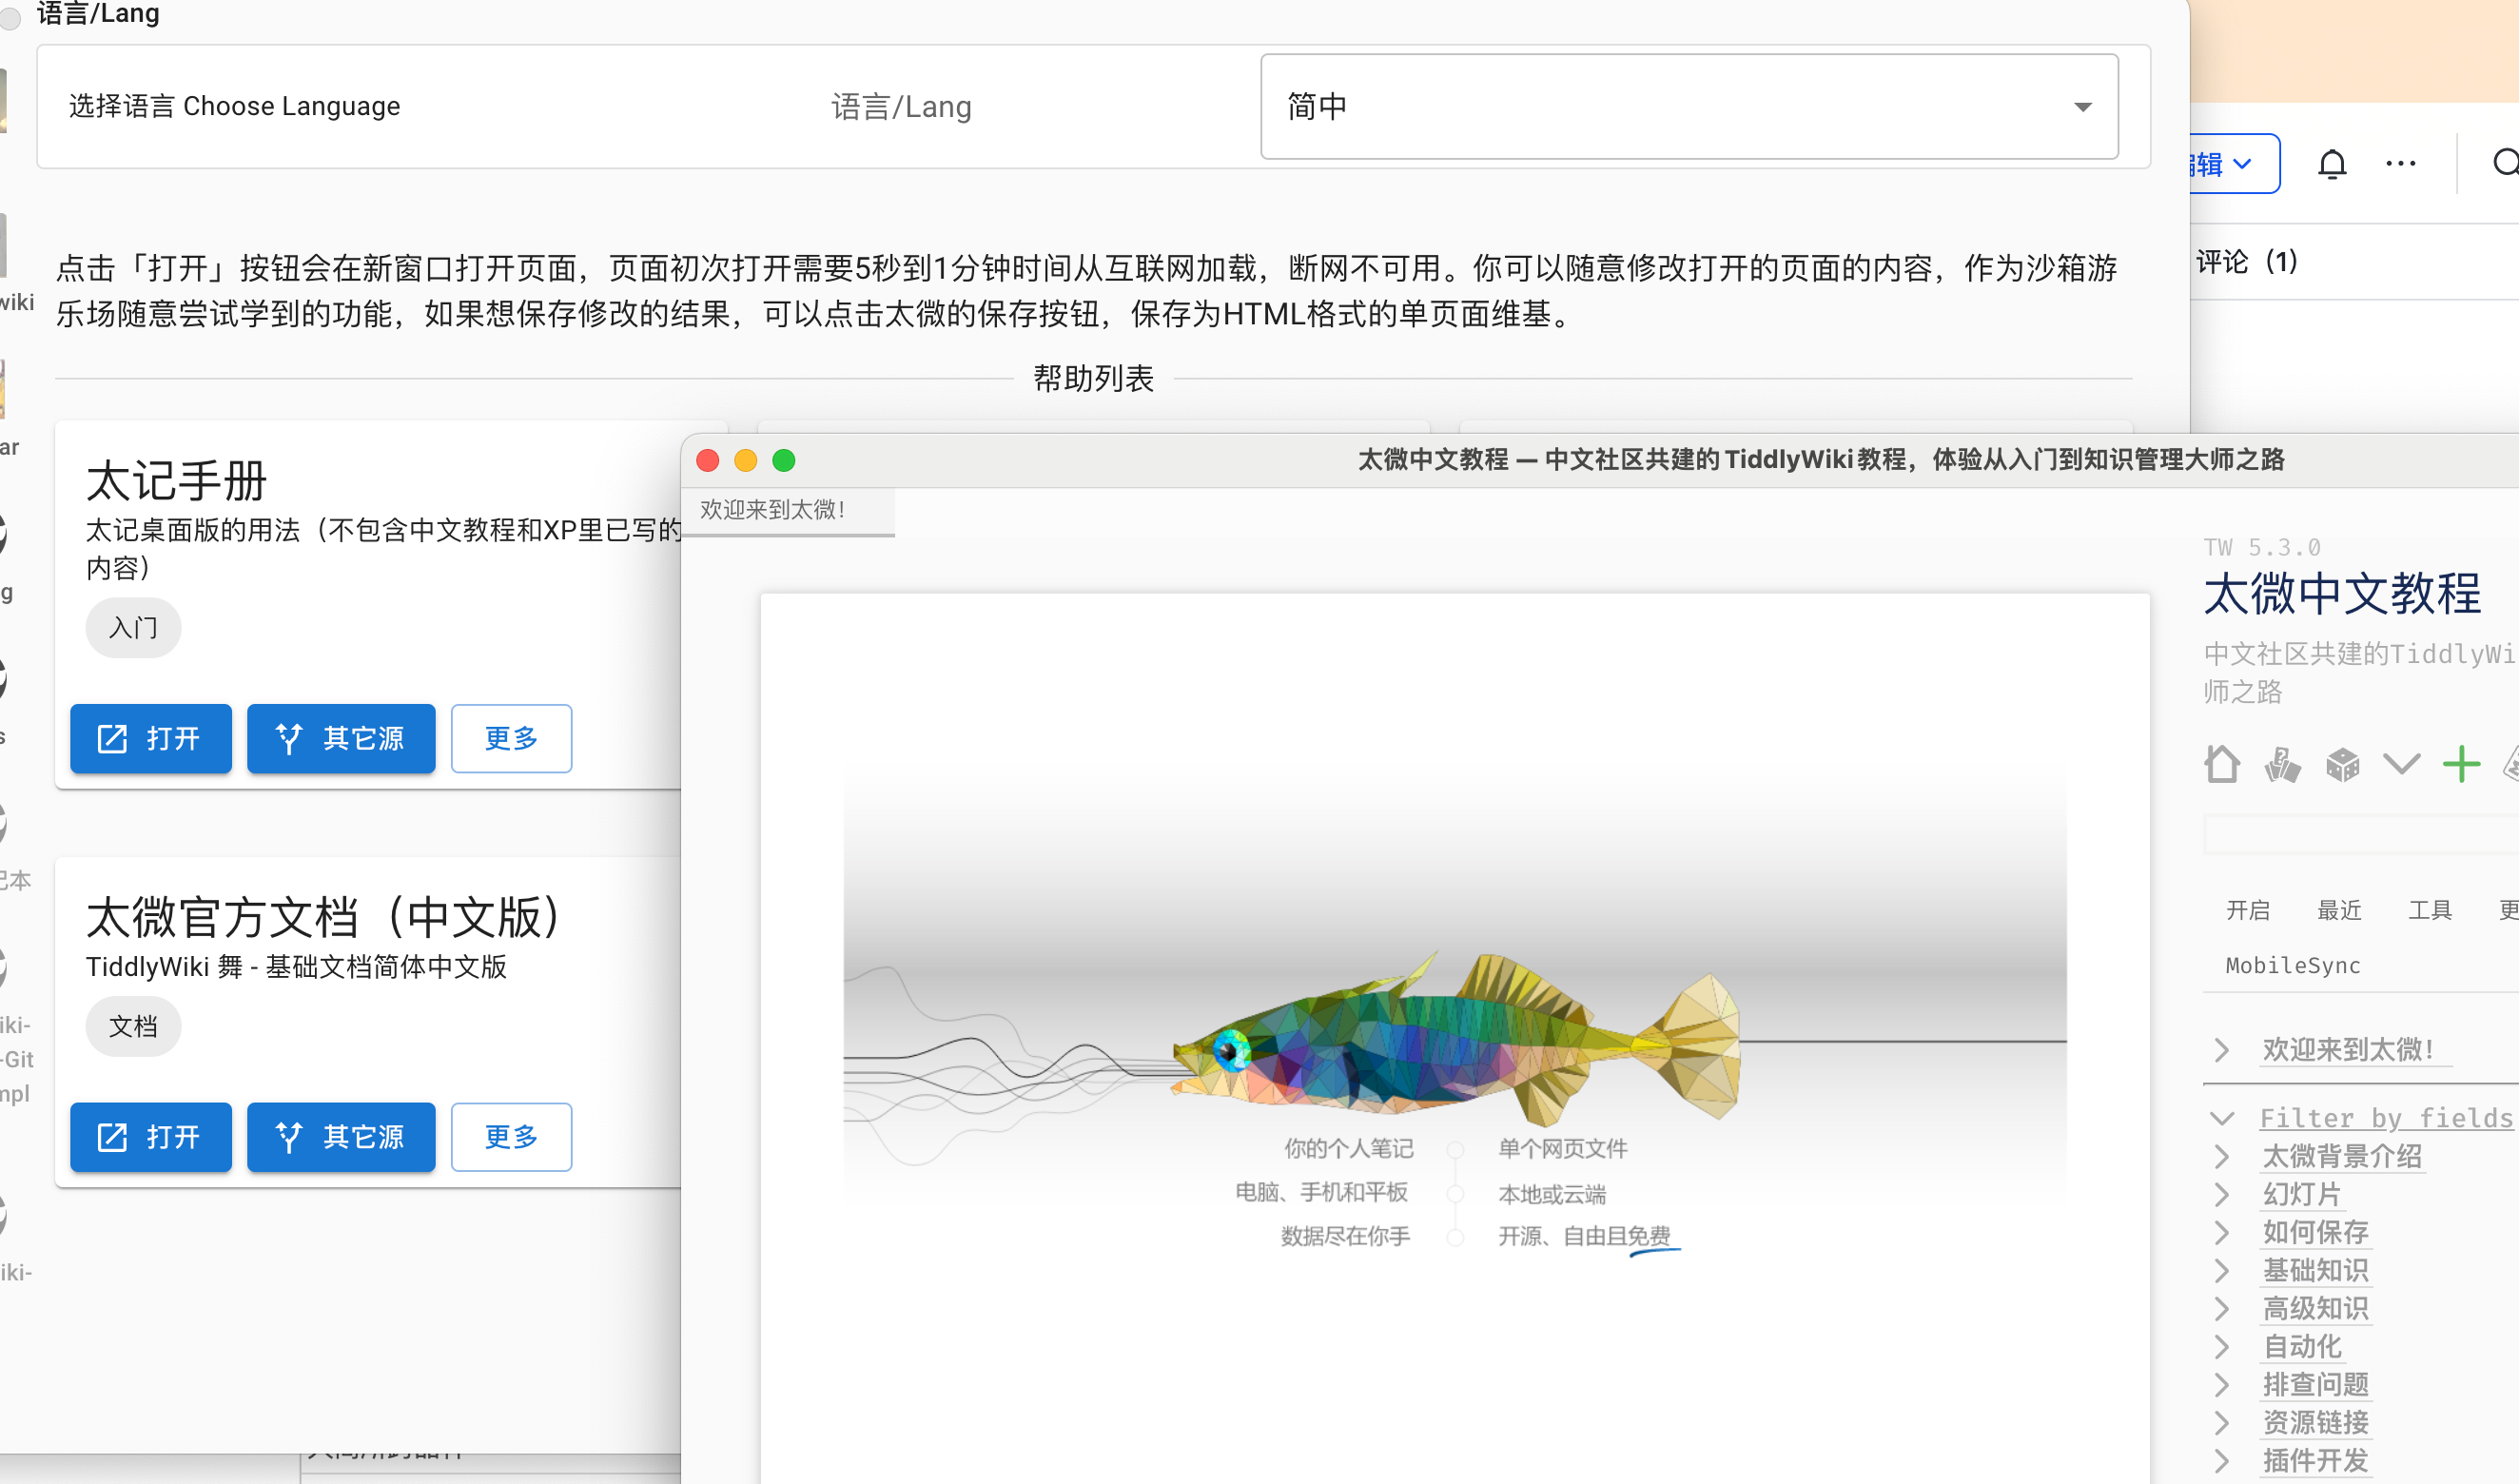The width and height of the screenshot is (2519, 1484).
Task: Click the home icon in the TiddlyWiki sidebar
Action: coord(2221,765)
